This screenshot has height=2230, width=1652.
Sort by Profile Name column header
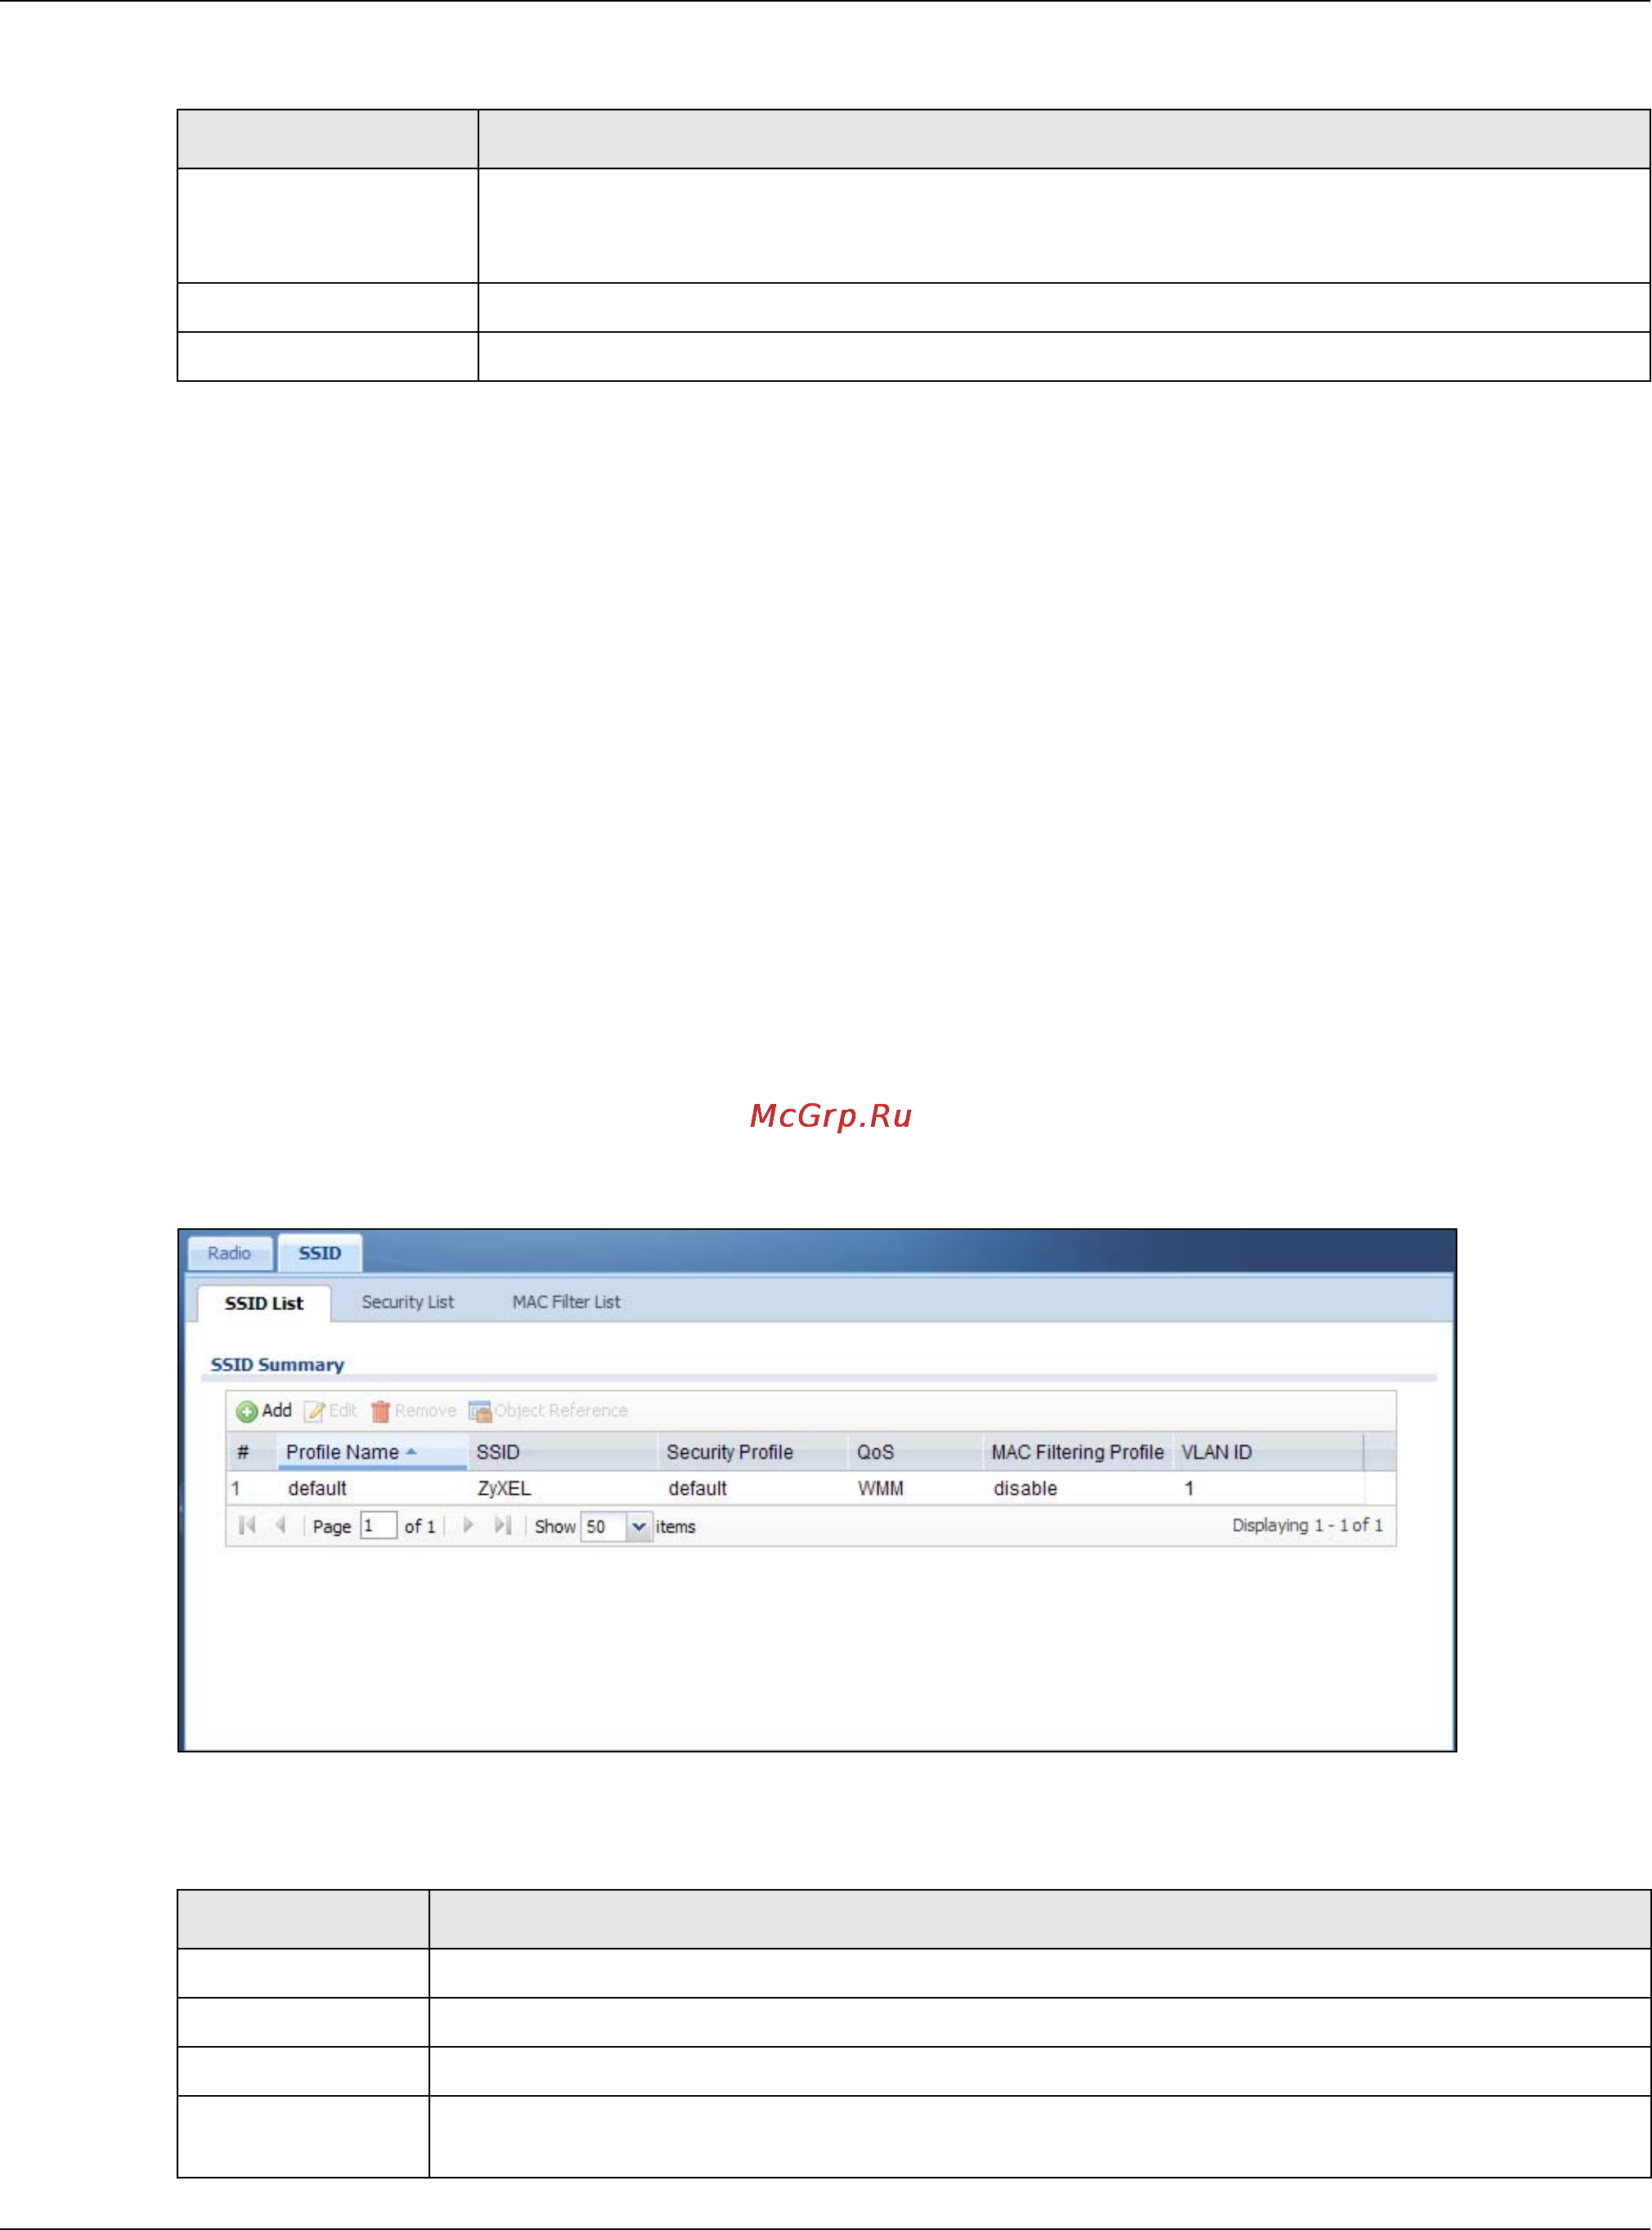coord(372,1452)
